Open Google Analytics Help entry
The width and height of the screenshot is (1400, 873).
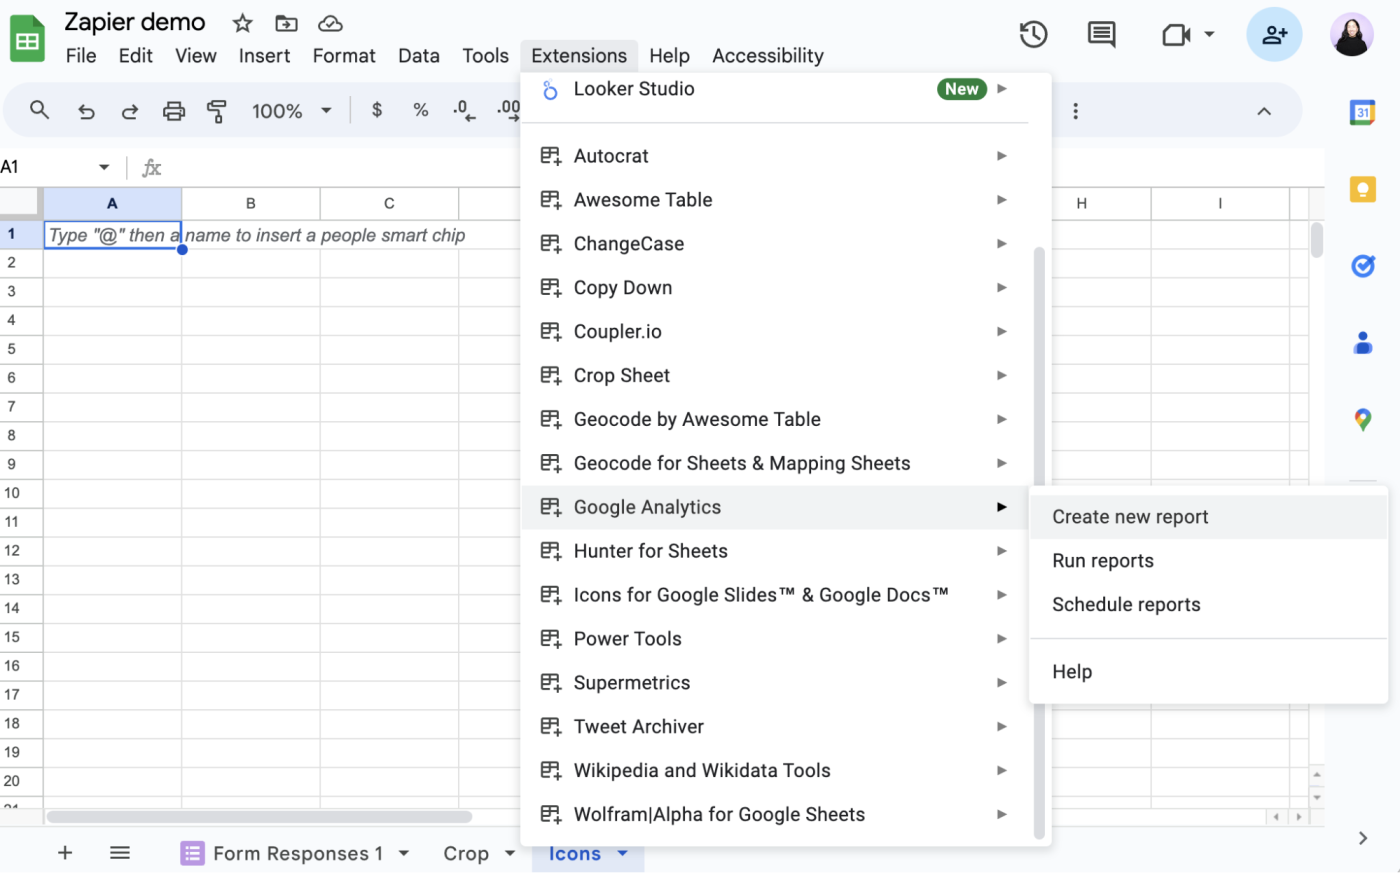click(x=1208, y=672)
